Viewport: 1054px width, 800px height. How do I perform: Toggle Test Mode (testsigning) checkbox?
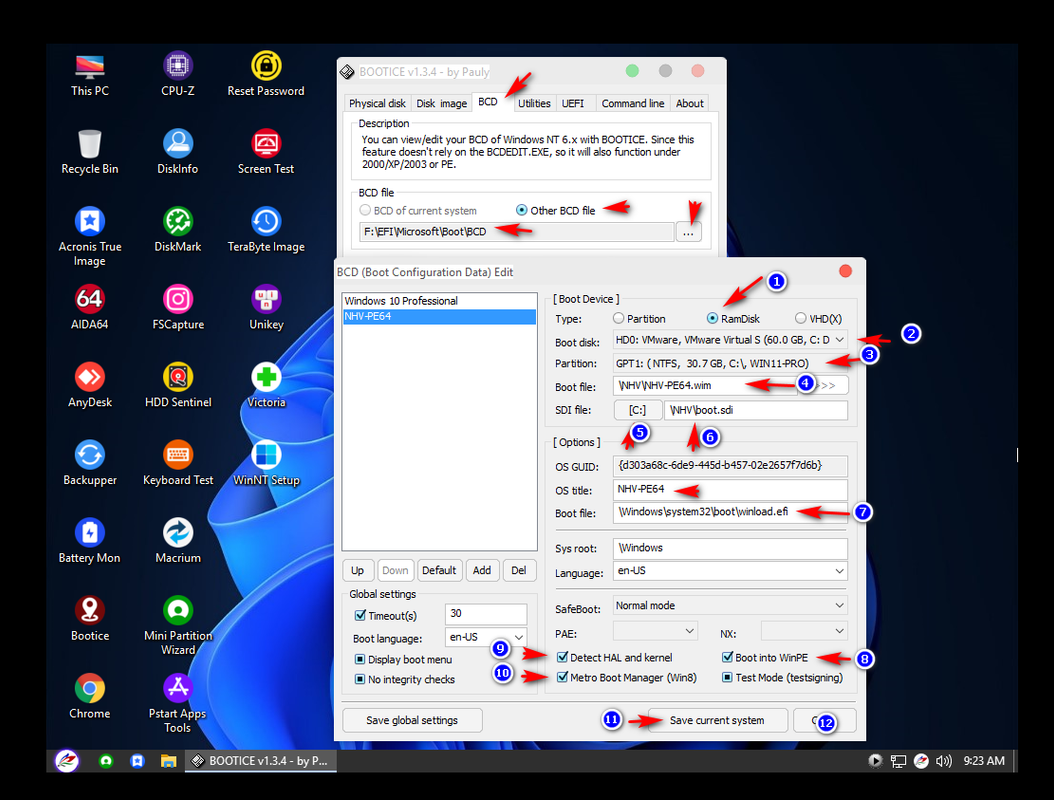tap(727, 678)
